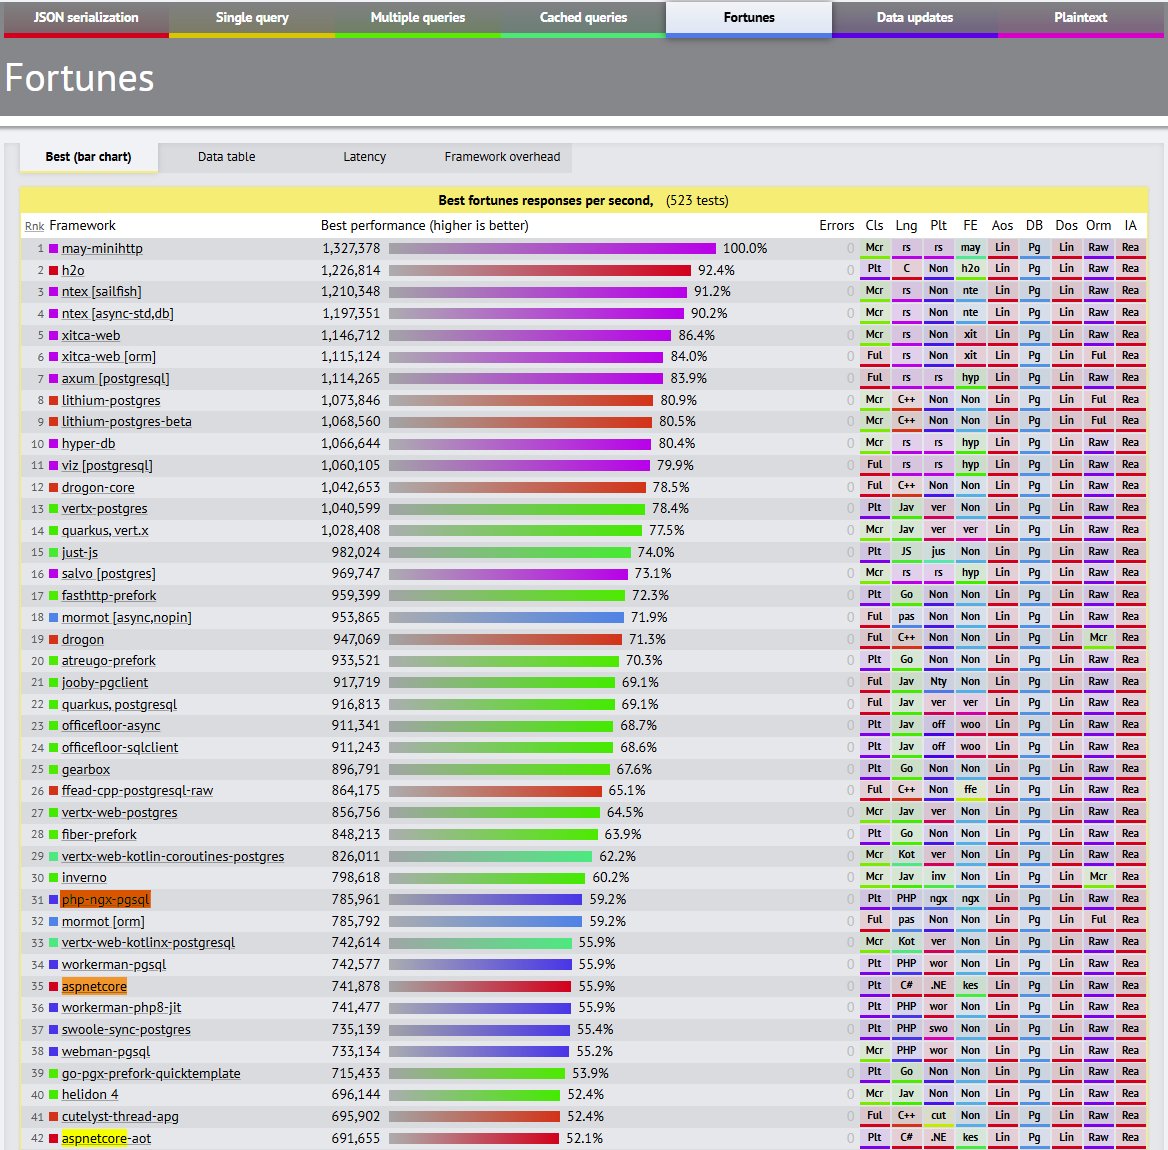Open the vertx-postgres framework link
Viewport: 1168px width, 1150px height.
click(104, 509)
